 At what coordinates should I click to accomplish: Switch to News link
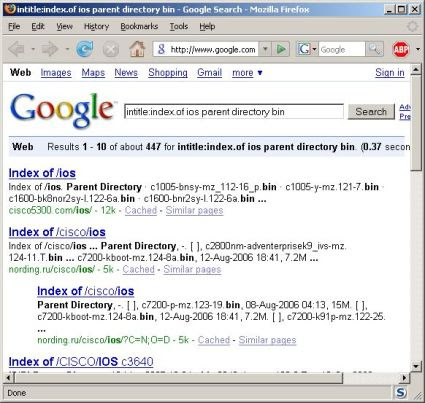point(126,73)
